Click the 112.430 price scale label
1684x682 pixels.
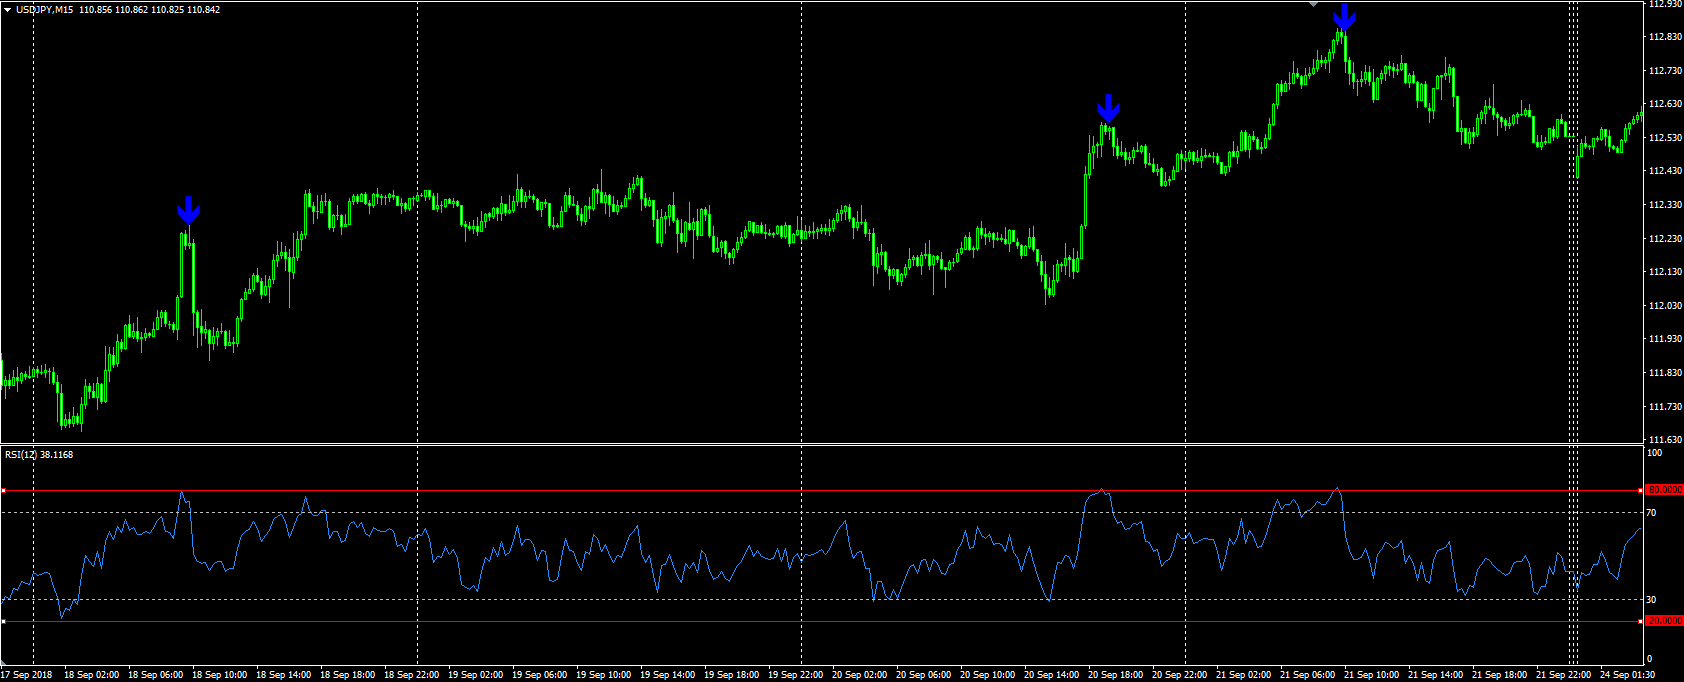point(1664,171)
